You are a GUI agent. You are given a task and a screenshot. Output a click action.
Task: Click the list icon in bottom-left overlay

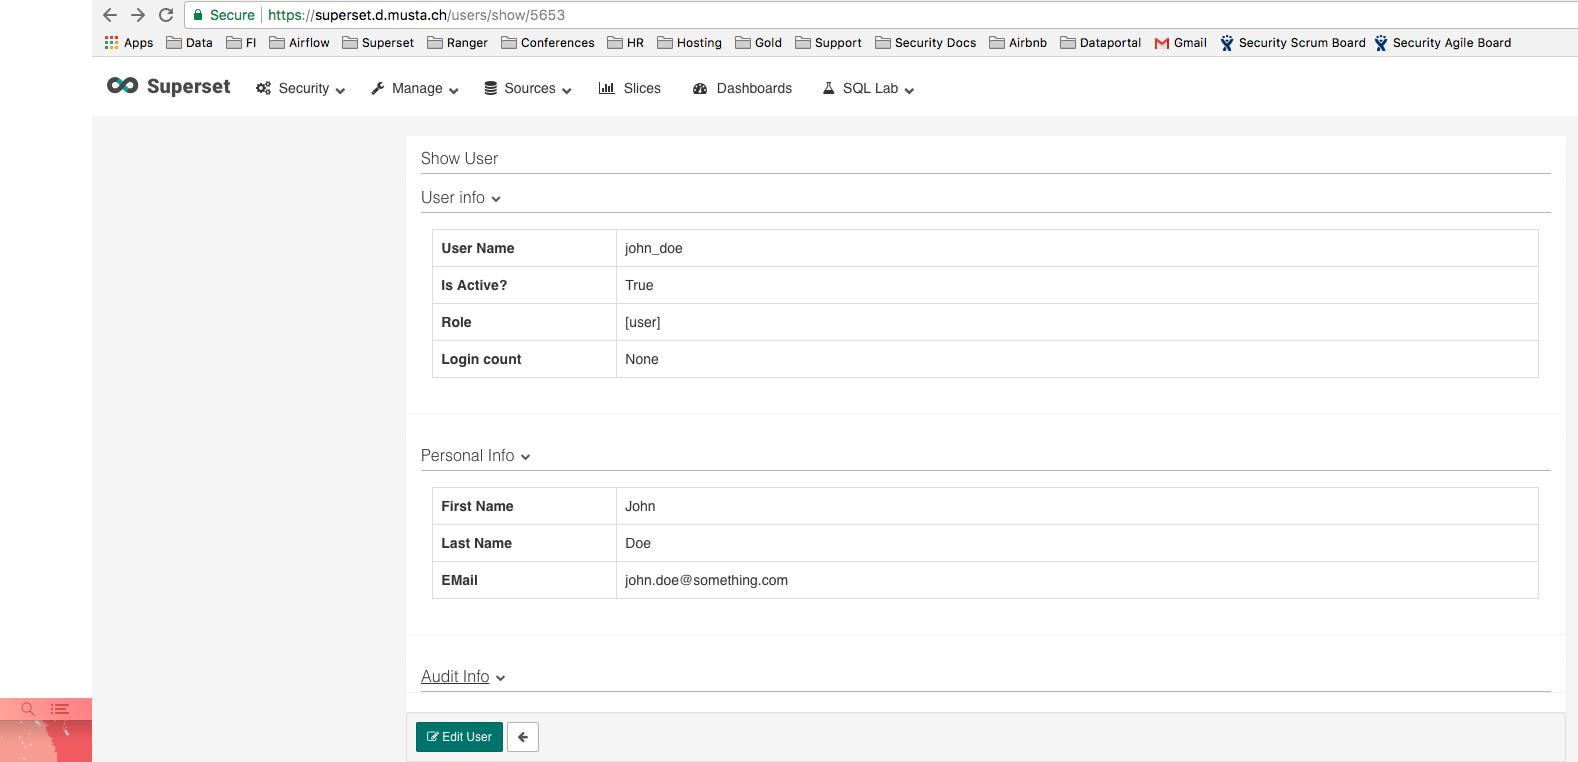60,709
